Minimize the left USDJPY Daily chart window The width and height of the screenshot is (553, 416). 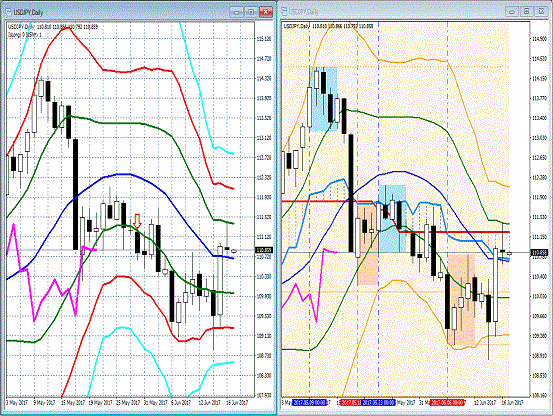[x=236, y=12]
